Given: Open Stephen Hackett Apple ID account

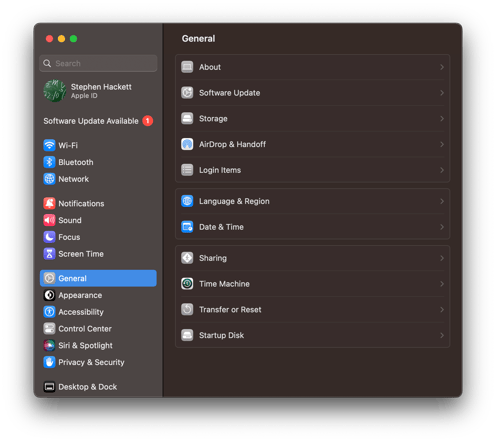Looking at the screenshot, I should [x=98, y=91].
